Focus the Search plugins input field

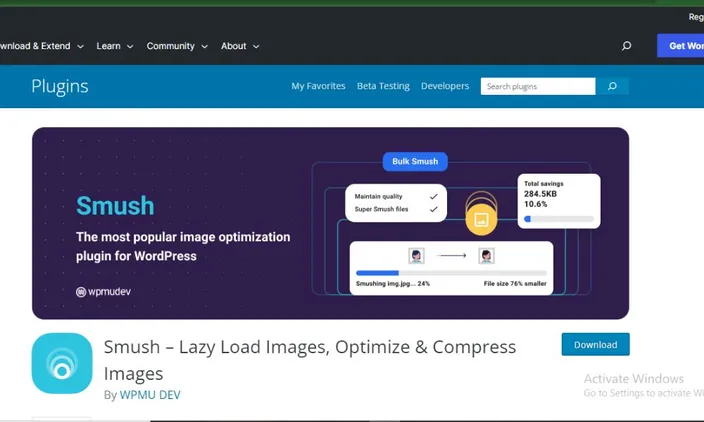pos(538,86)
